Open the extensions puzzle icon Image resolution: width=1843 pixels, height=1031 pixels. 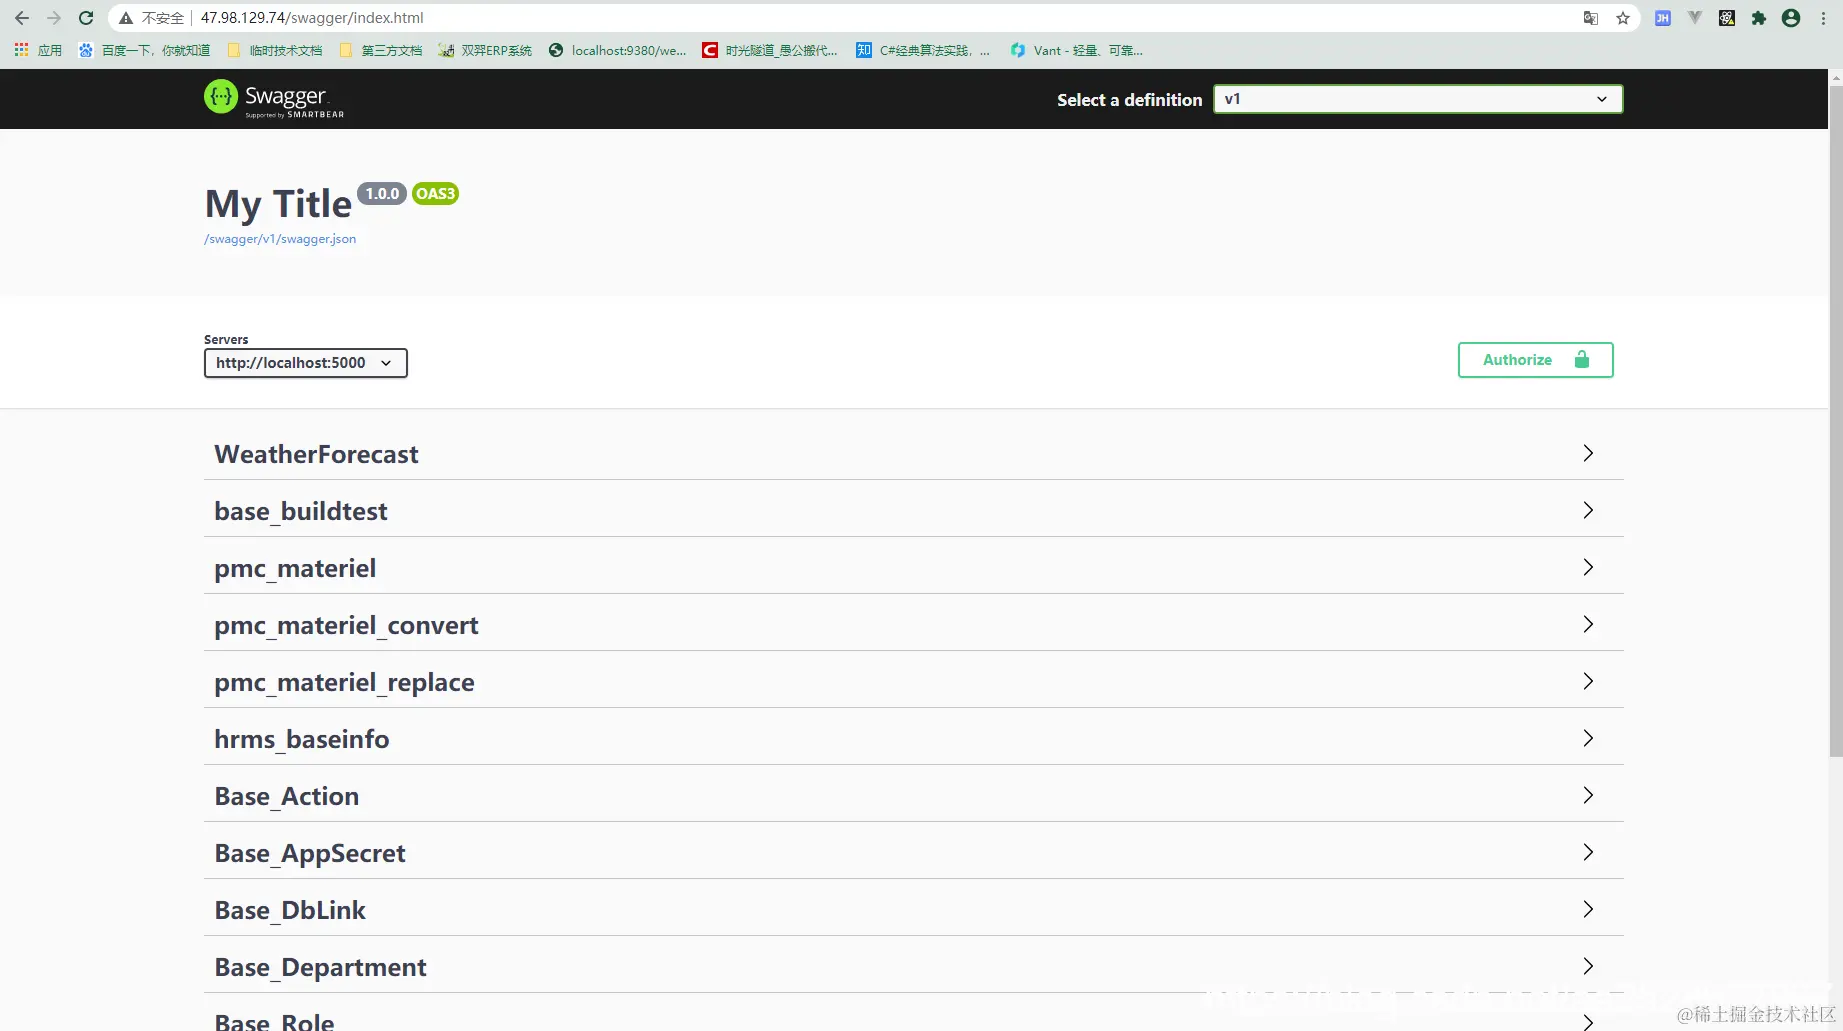[1759, 18]
